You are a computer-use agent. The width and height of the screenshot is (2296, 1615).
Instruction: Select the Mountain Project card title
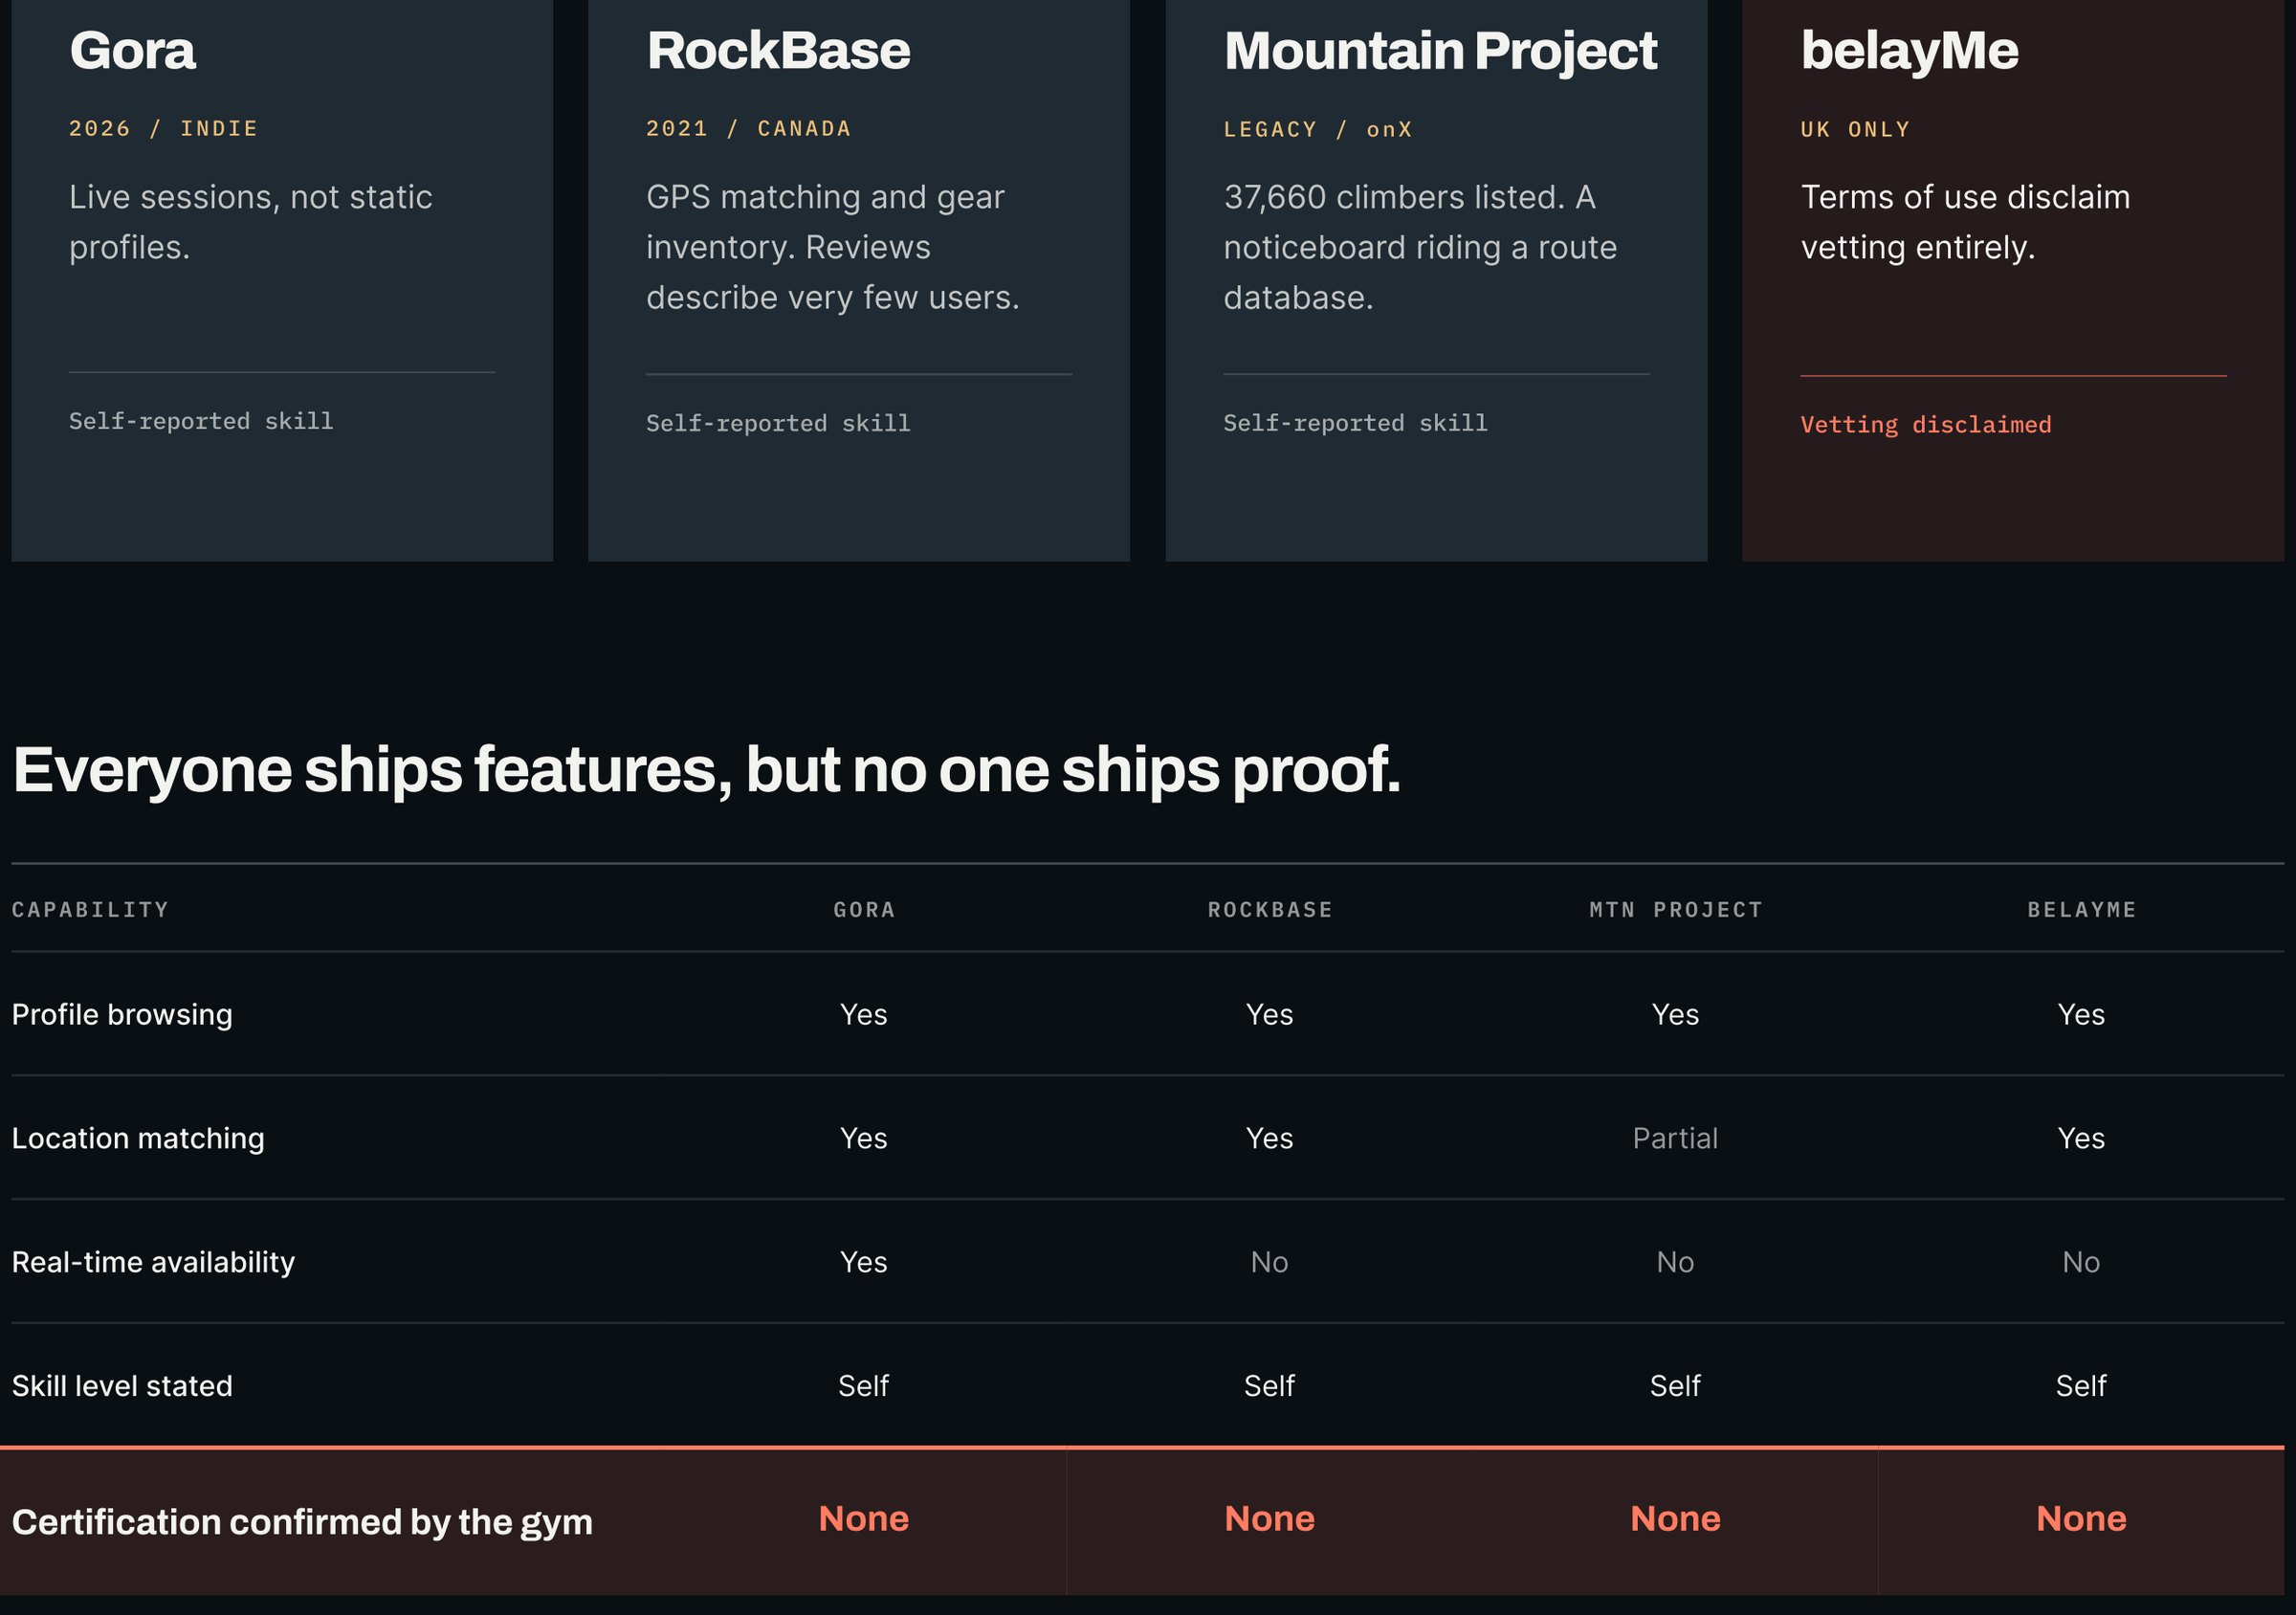click(1440, 51)
